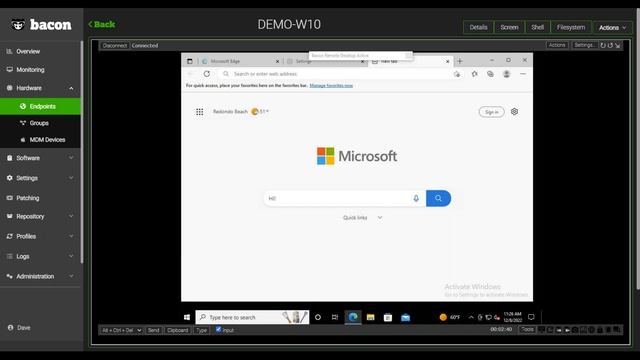Collapse the Hardware section chevron

(x=71, y=88)
